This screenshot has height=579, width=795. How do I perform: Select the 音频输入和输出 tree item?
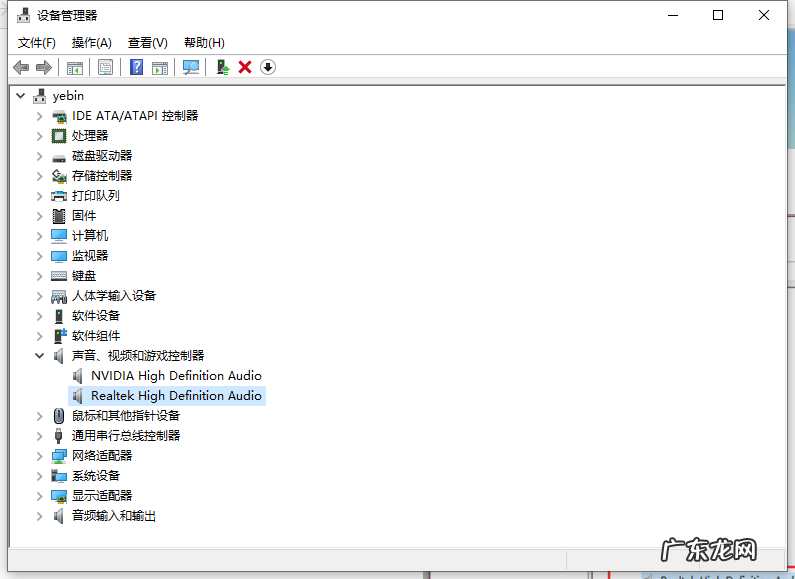[x=113, y=516]
